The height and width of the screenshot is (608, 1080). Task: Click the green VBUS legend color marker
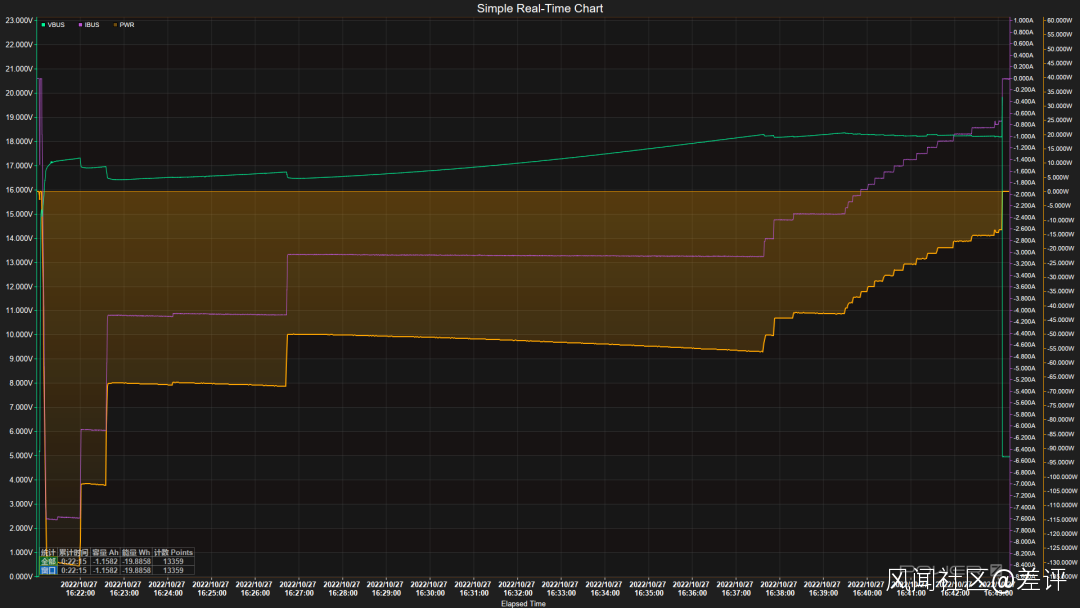[43, 25]
